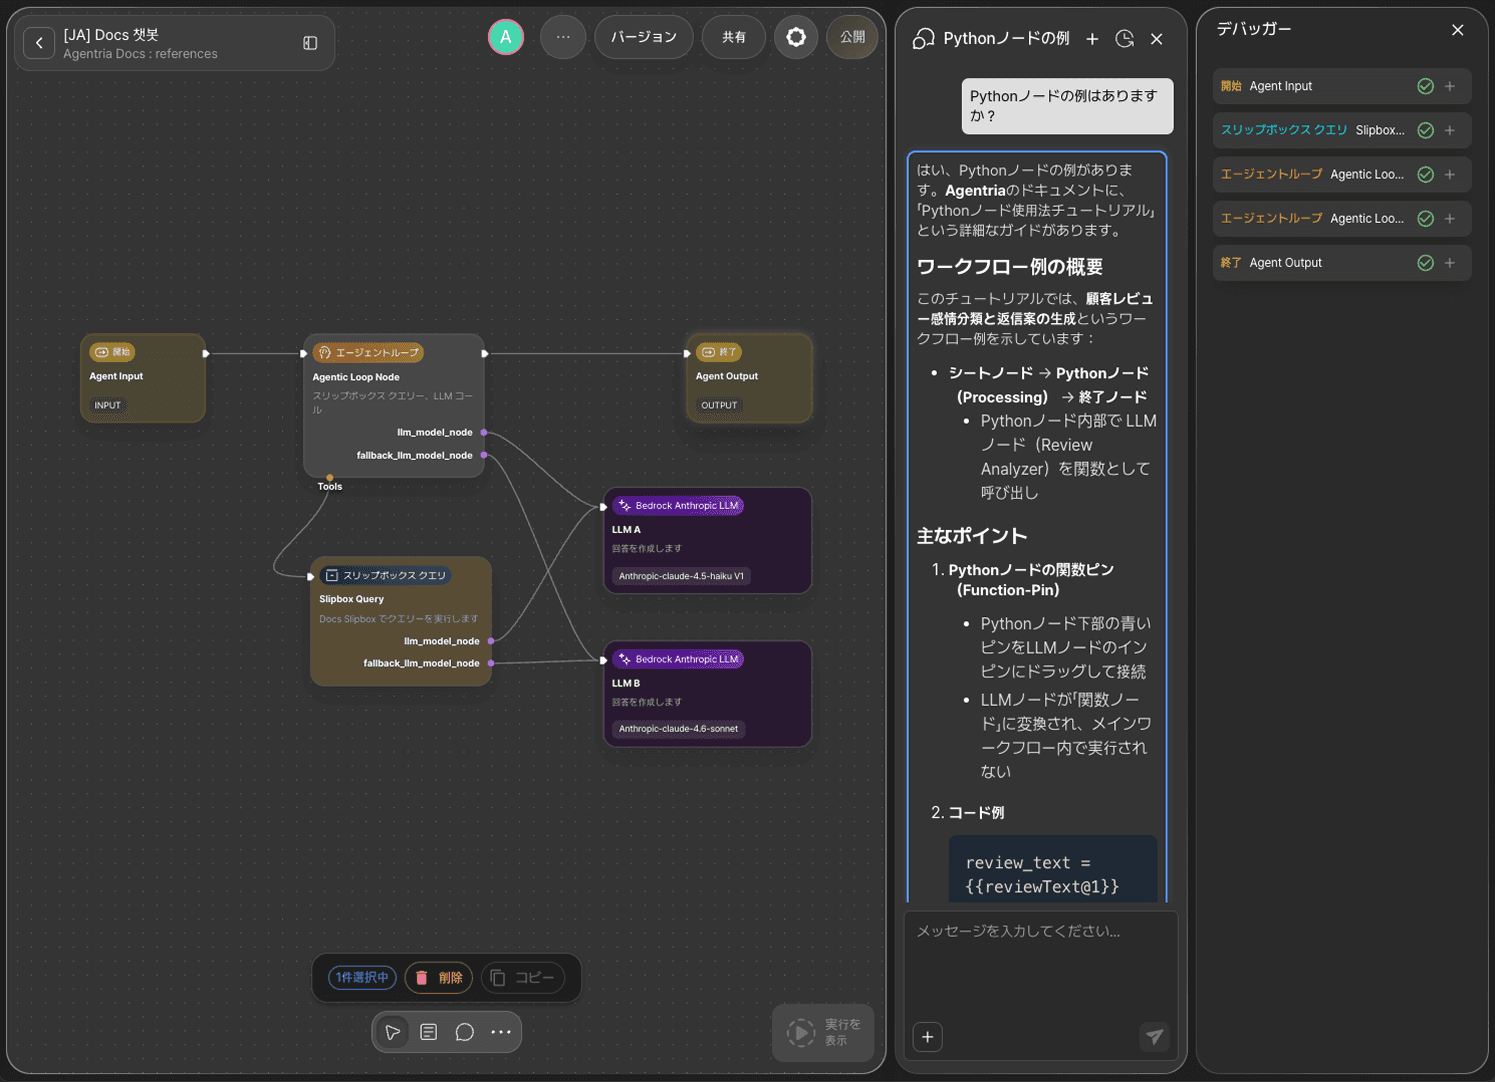
Task: Click the [JA] Docs 챗봇 title
Action: (111, 35)
